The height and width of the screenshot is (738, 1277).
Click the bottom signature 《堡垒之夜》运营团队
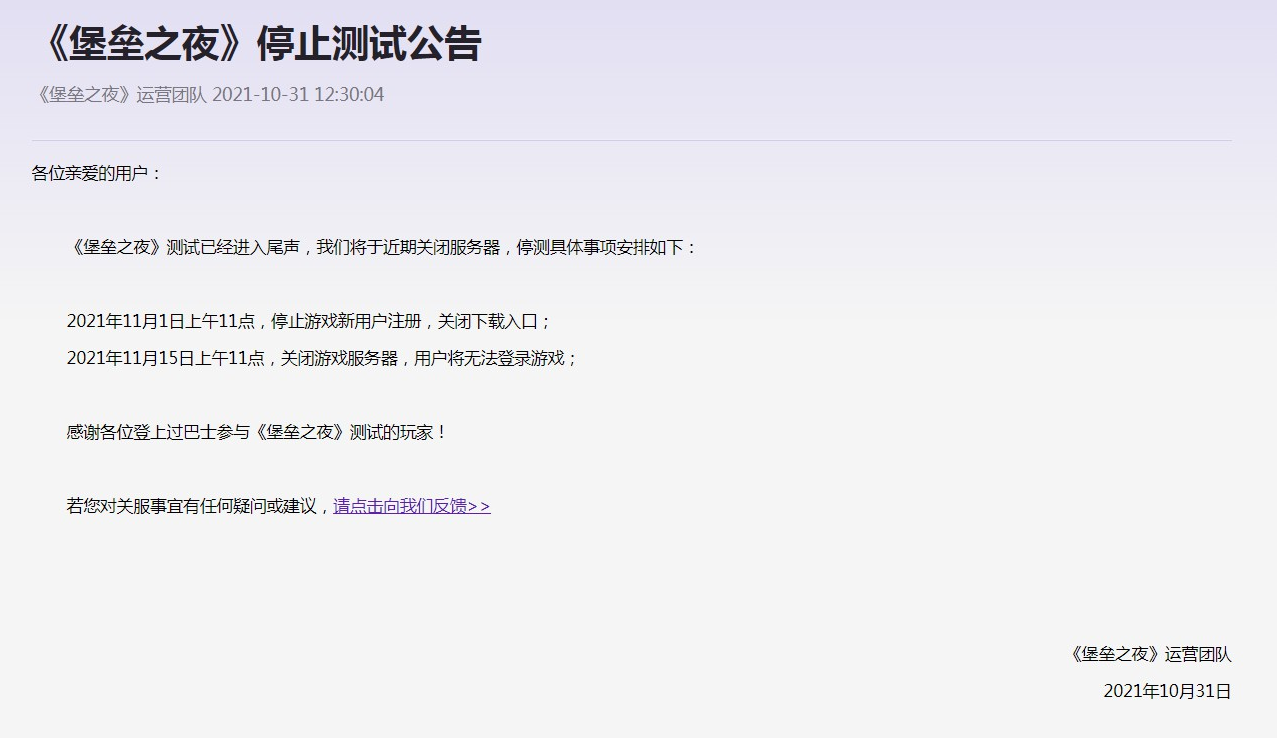click(1150, 655)
